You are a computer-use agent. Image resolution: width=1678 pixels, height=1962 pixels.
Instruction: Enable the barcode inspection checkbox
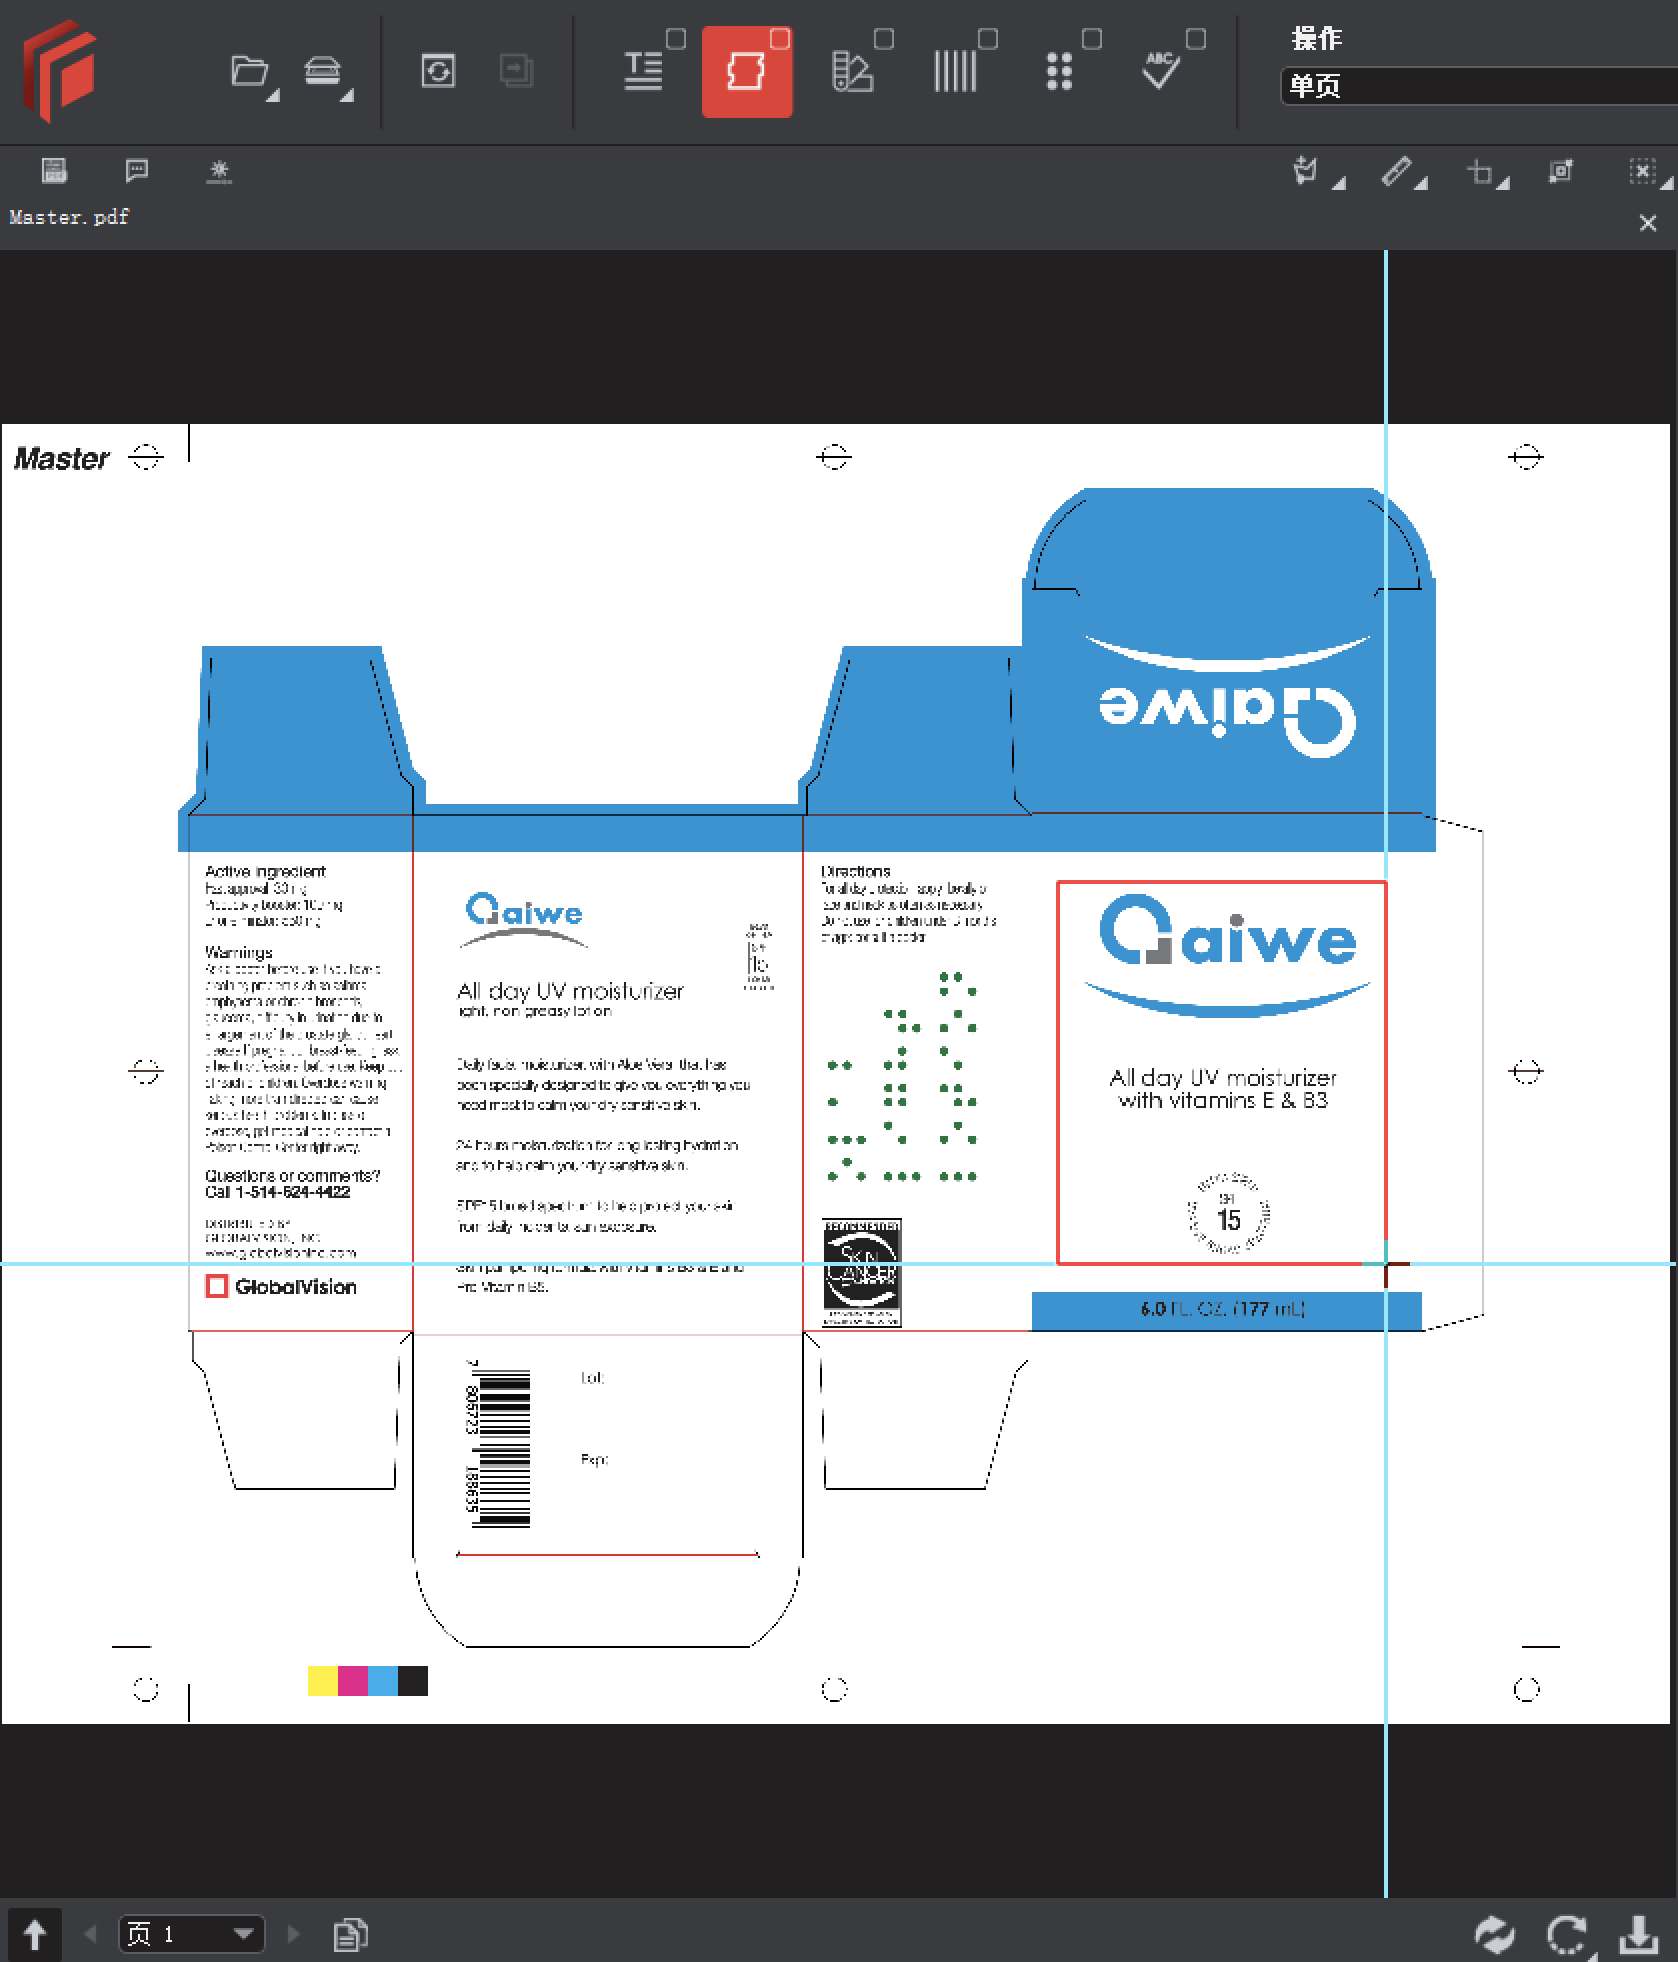pos(988,39)
